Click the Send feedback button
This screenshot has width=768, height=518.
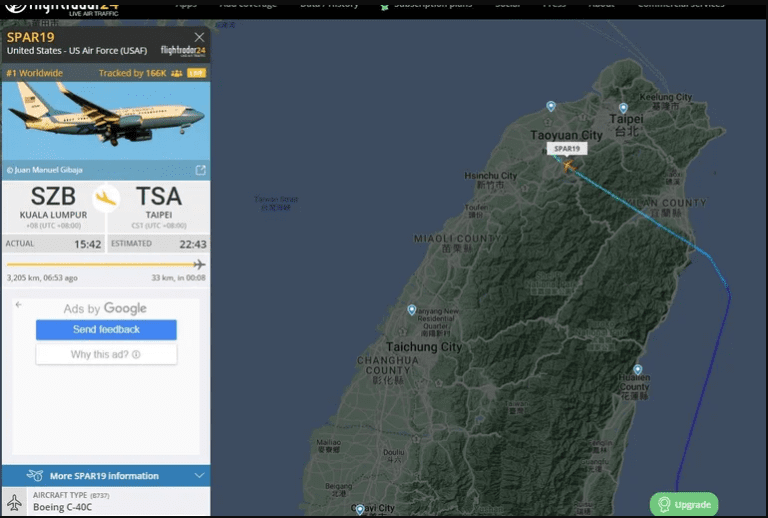pyautogui.click(x=106, y=330)
